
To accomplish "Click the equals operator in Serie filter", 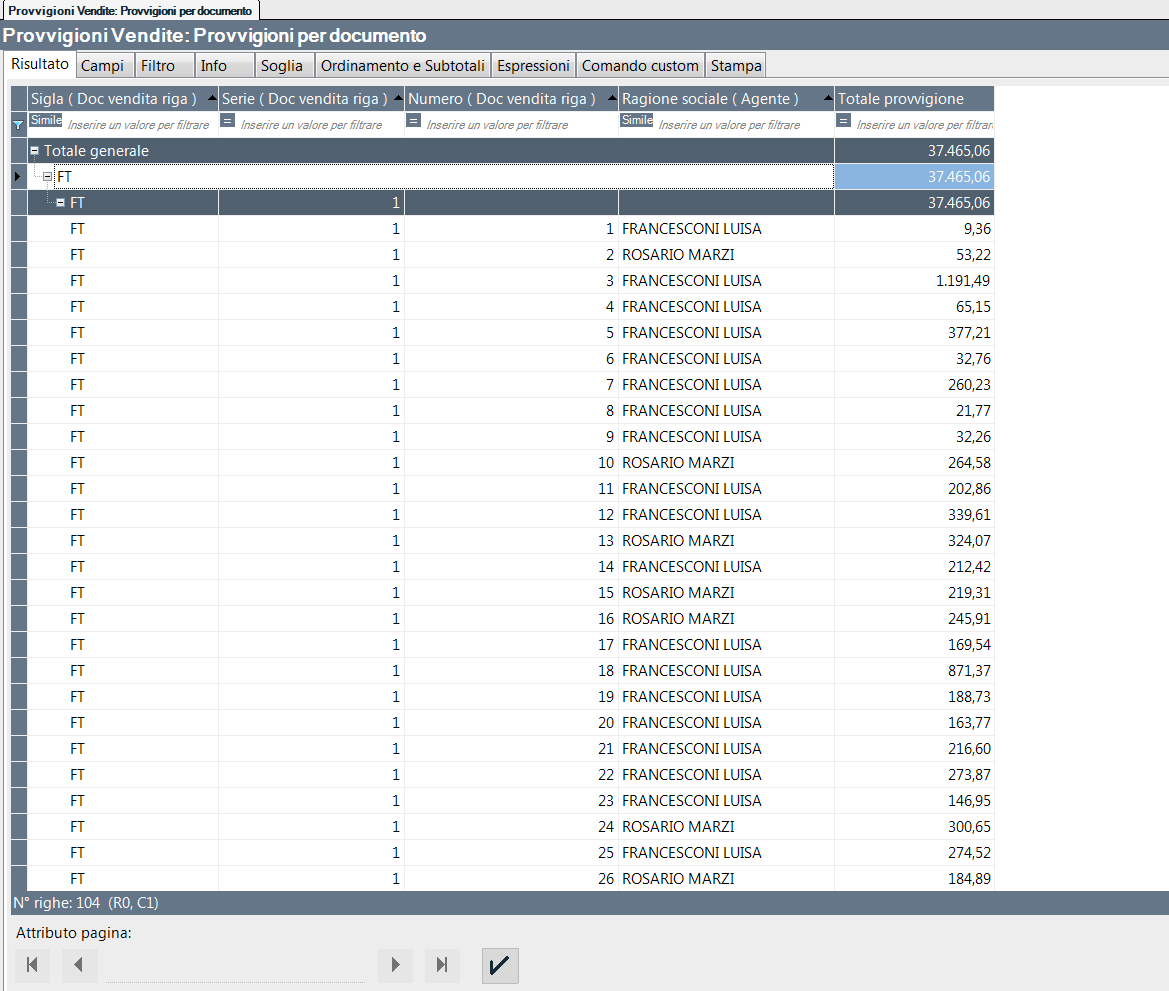I will click(x=228, y=120).
